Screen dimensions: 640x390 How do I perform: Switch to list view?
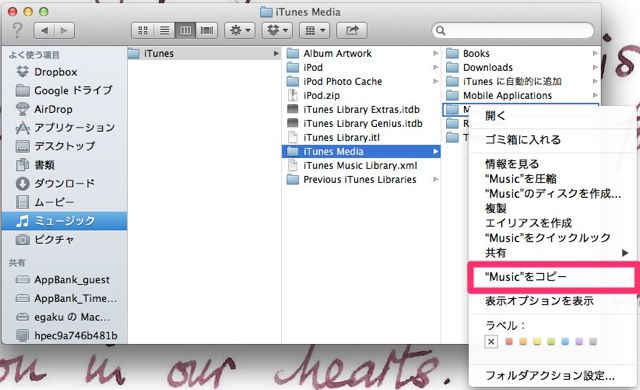(164, 30)
